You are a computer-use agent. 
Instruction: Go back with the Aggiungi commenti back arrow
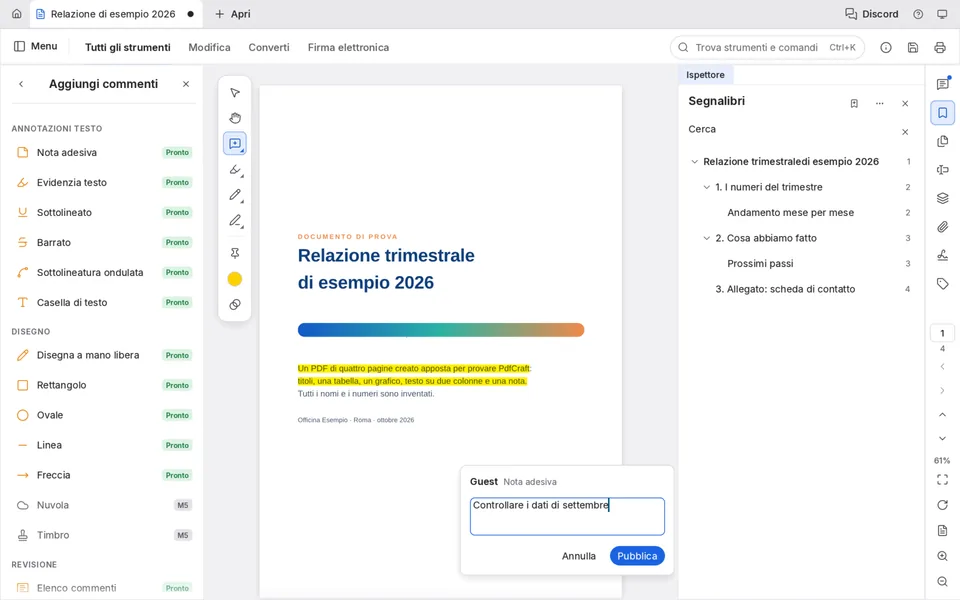pos(21,84)
